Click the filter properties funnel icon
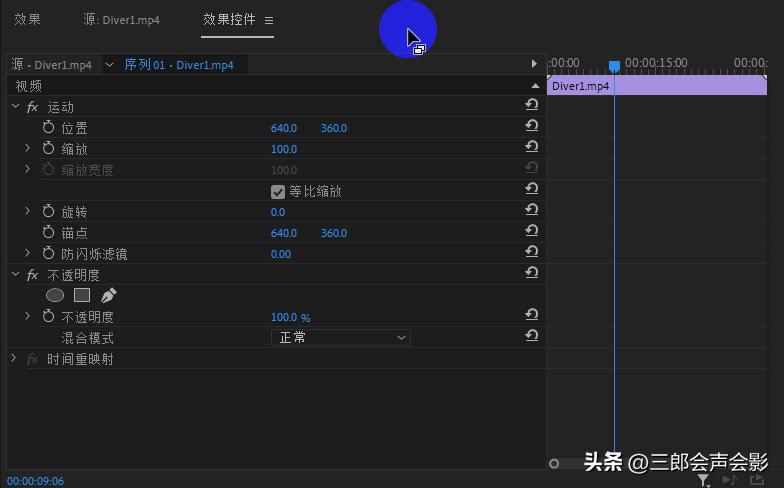The width and height of the screenshot is (784, 488). (x=704, y=480)
